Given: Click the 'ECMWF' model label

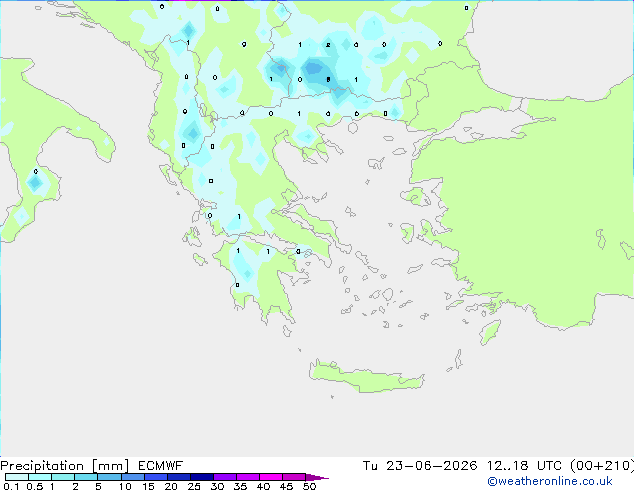Looking at the screenshot, I should (x=161, y=466).
